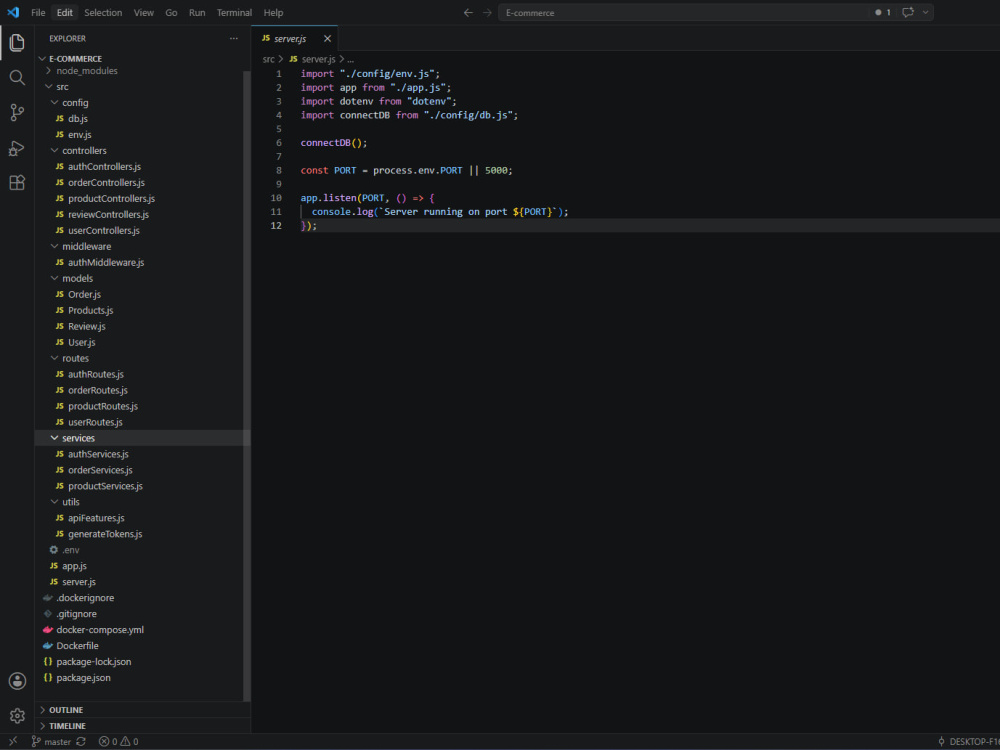Click the server.js breadcrumb segment

pyautogui.click(x=318, y=59)
